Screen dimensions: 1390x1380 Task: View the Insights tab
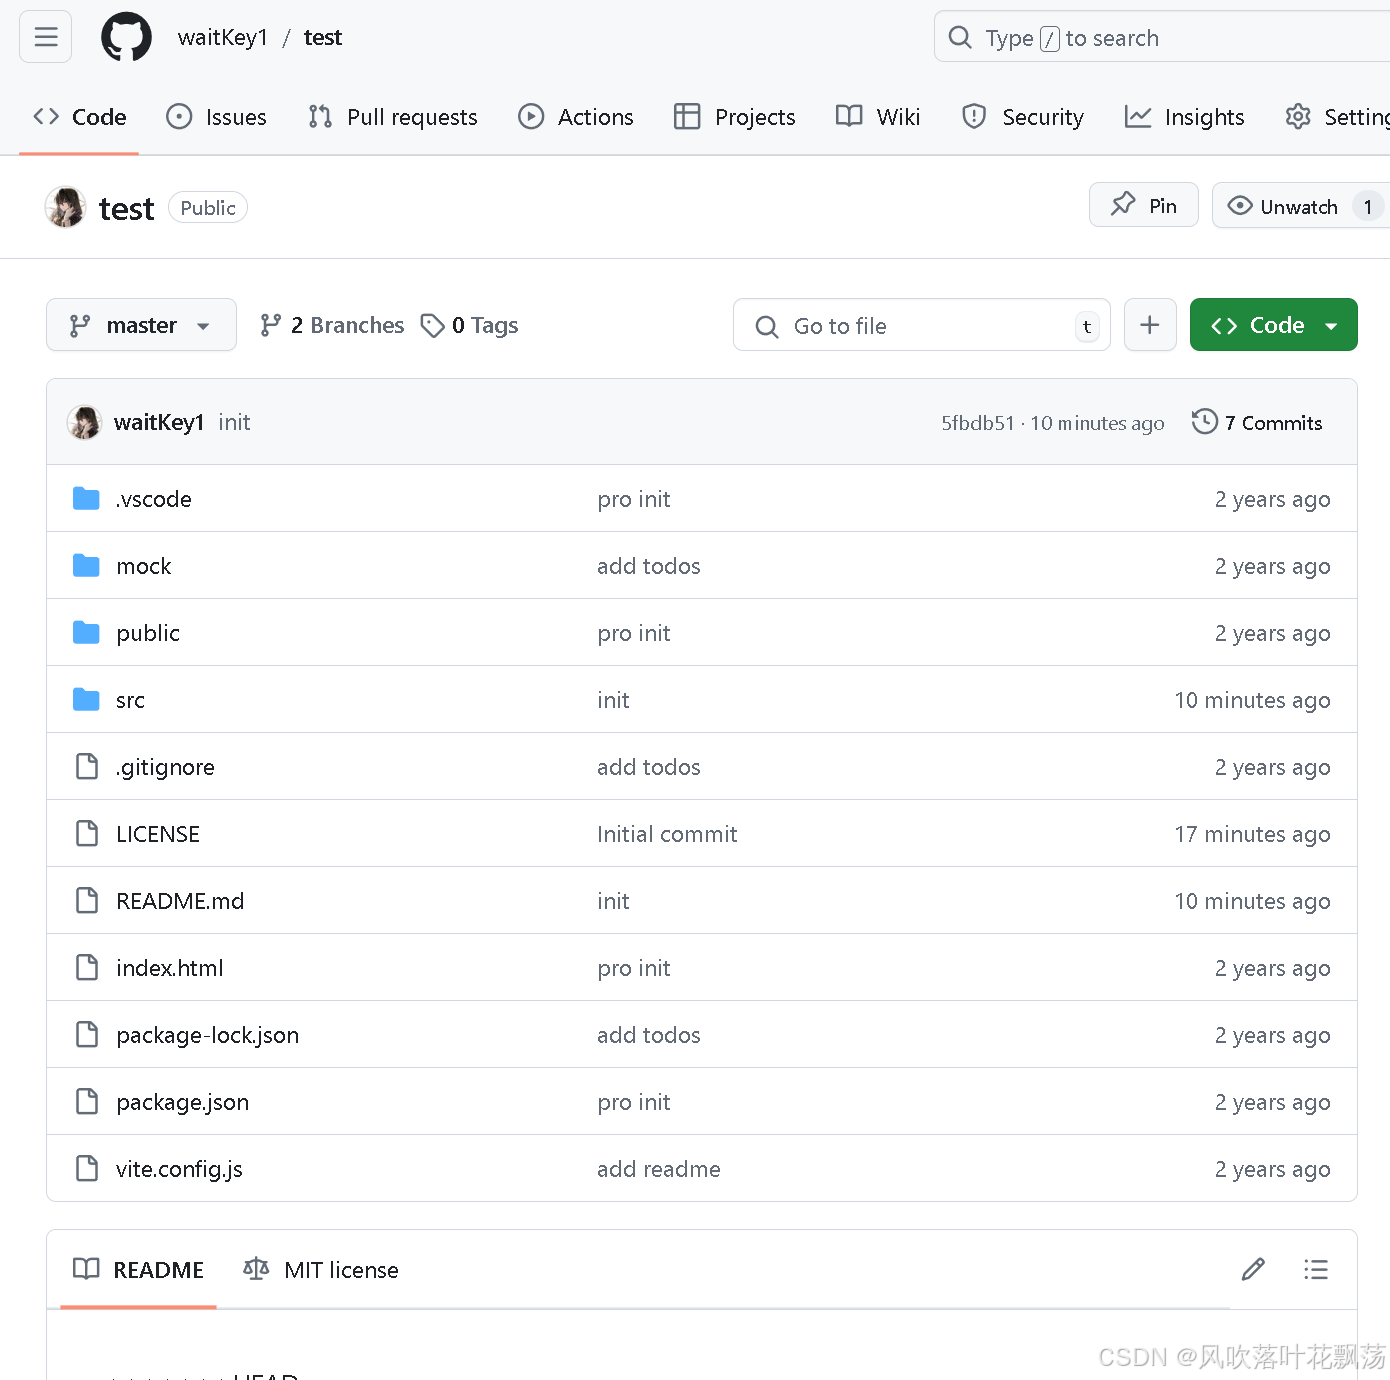[1185, 117]
